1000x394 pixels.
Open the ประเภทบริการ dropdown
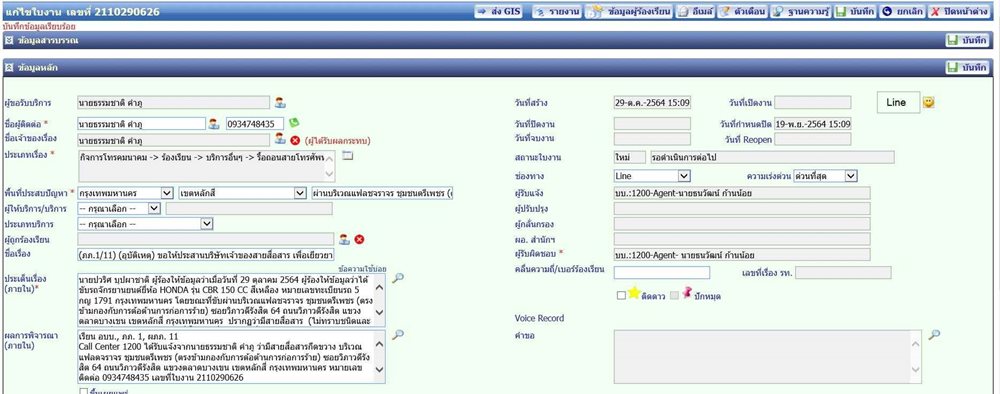[145, 224]
